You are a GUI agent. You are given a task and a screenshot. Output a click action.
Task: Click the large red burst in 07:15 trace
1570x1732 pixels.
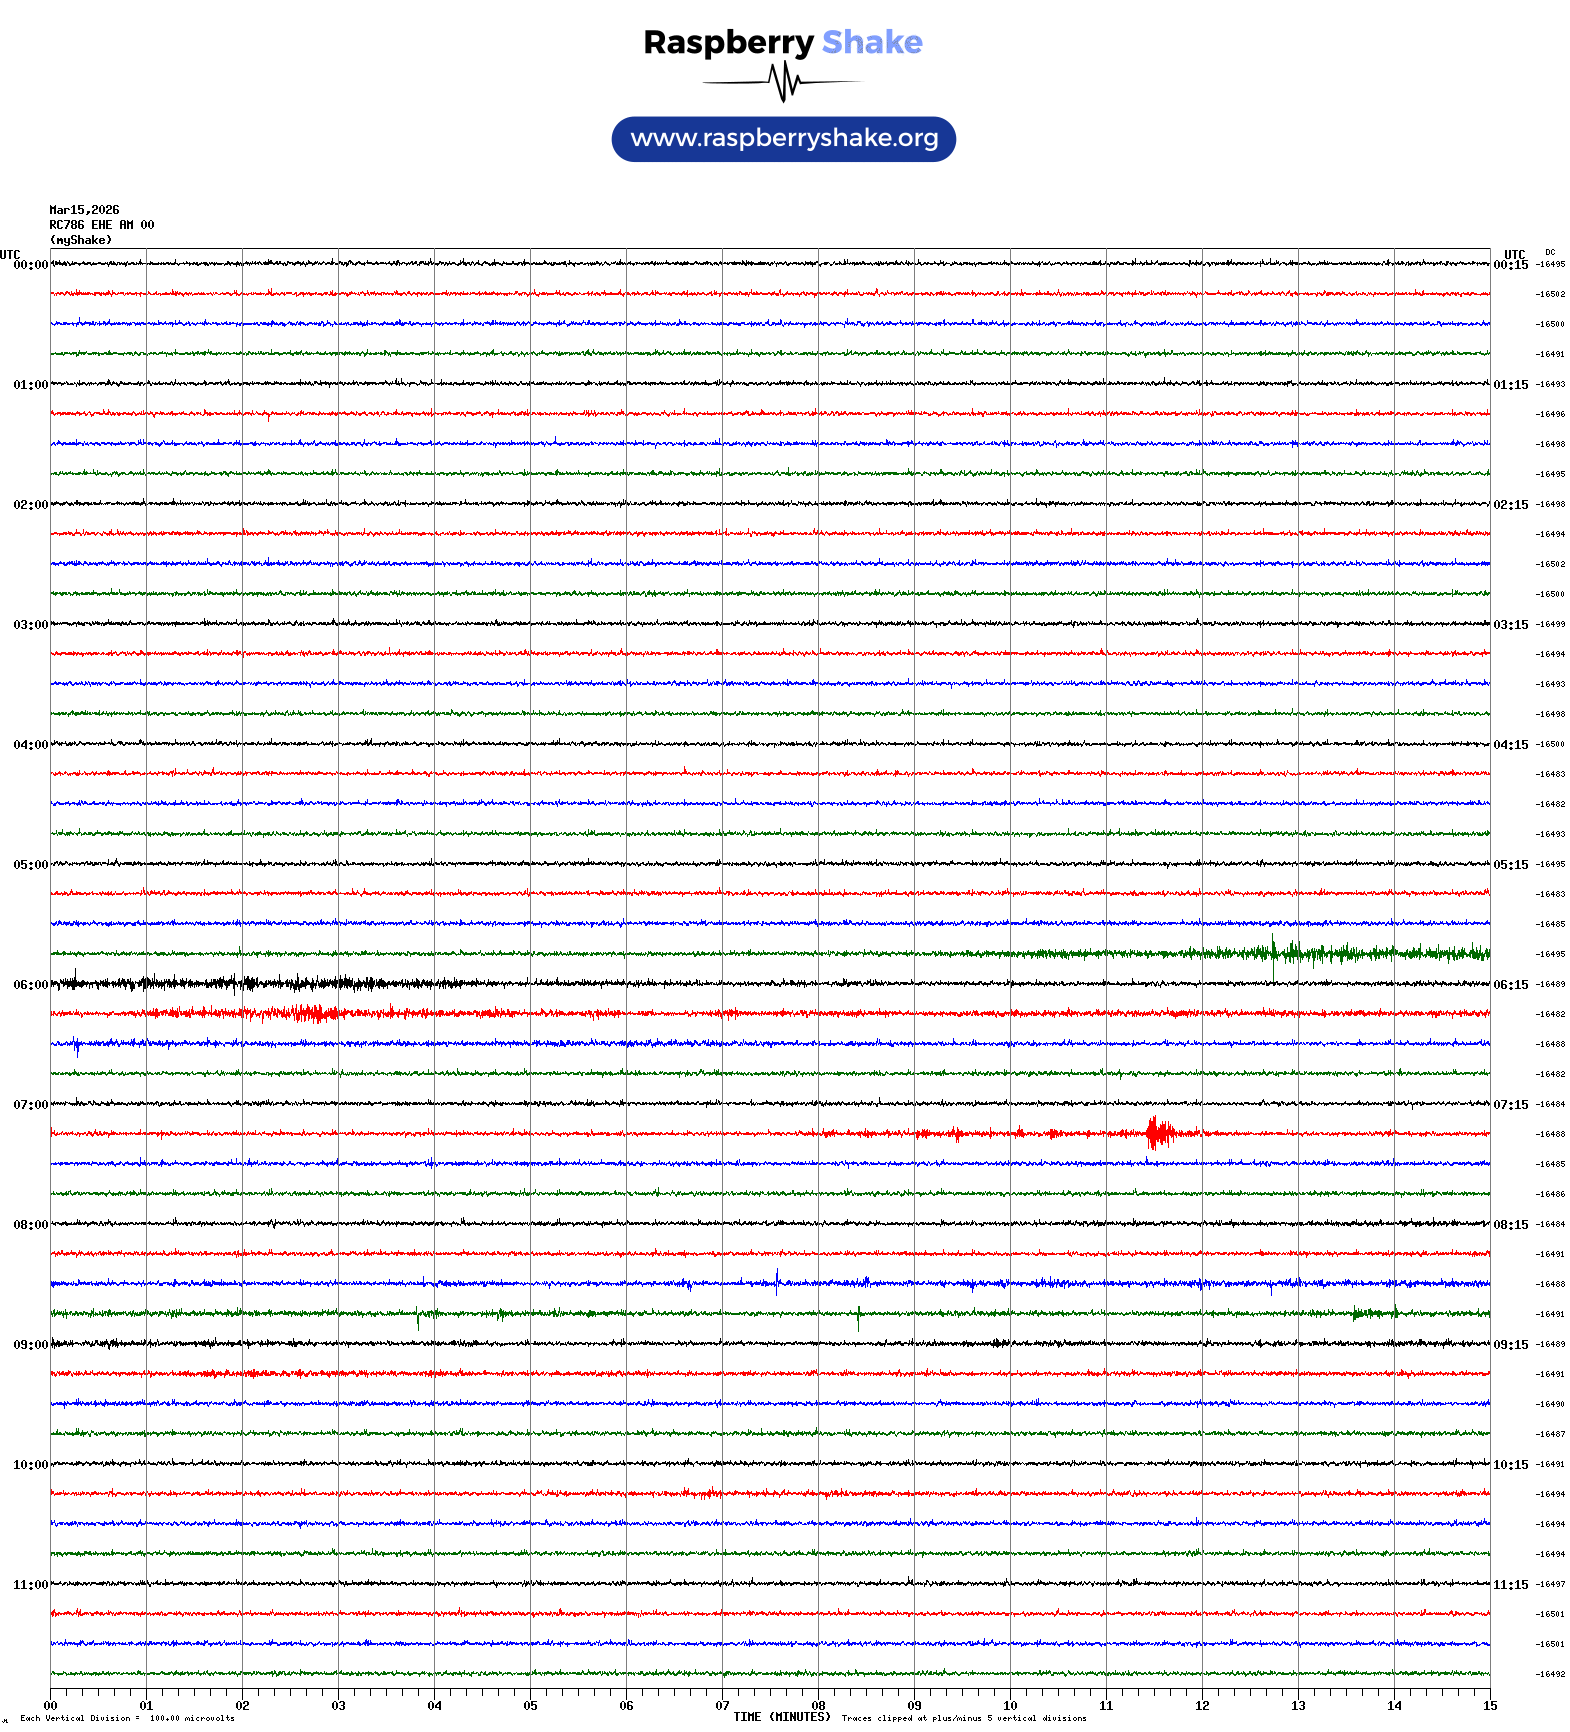[1159, 1133]
